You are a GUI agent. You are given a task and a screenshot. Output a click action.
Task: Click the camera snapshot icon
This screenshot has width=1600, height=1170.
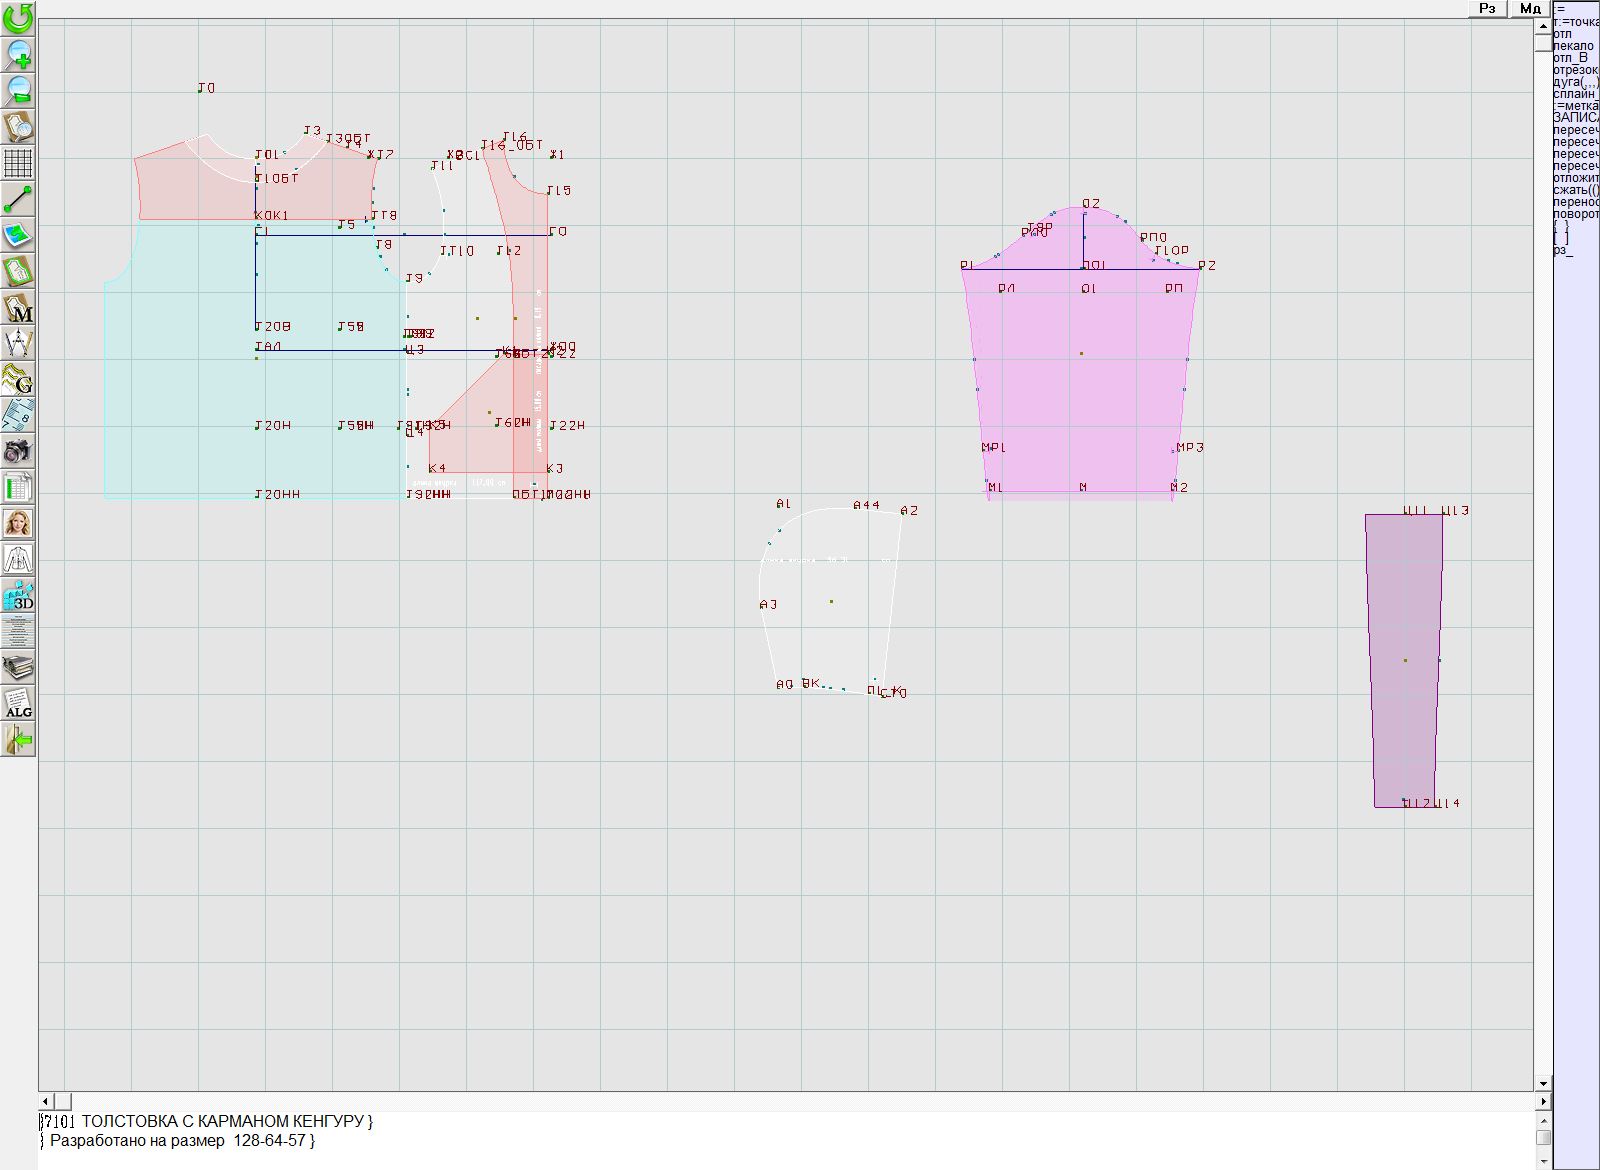[x=18, y=451]
